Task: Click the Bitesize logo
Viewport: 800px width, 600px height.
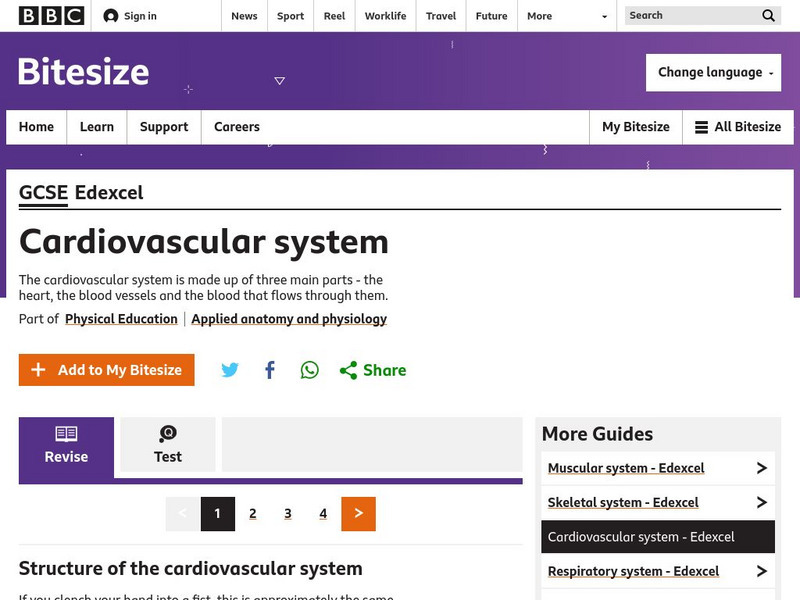Action: pos(84,71)
